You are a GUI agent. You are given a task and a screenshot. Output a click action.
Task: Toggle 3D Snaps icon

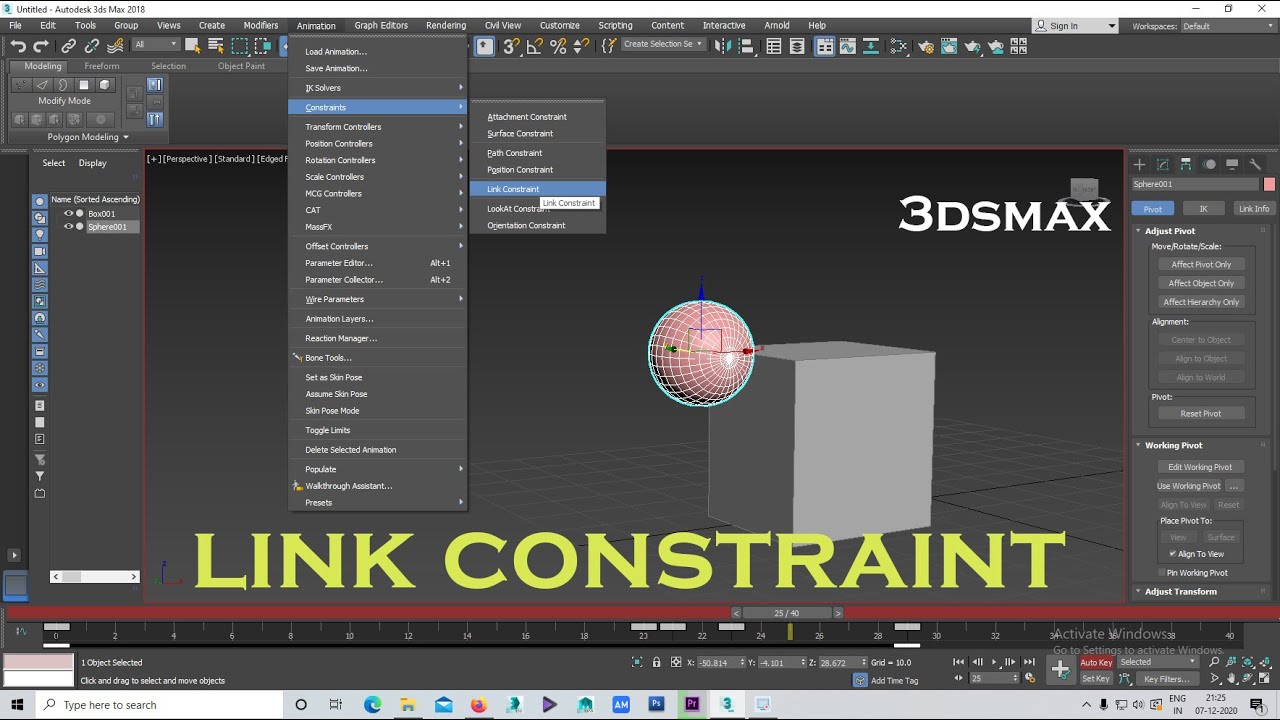[511, 46]
